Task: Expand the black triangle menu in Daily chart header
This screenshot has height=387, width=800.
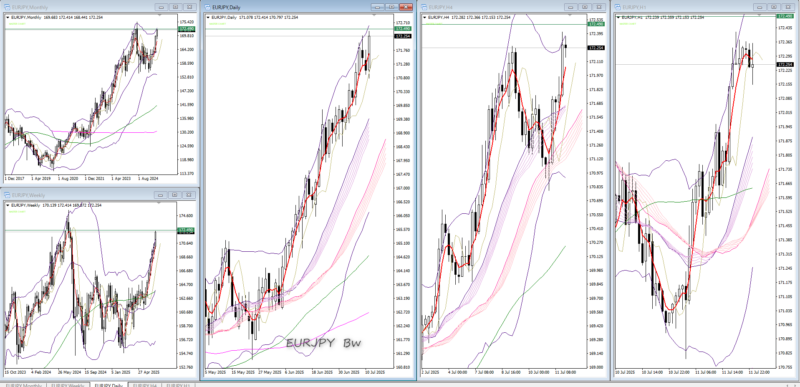Action: coord(208,17)
